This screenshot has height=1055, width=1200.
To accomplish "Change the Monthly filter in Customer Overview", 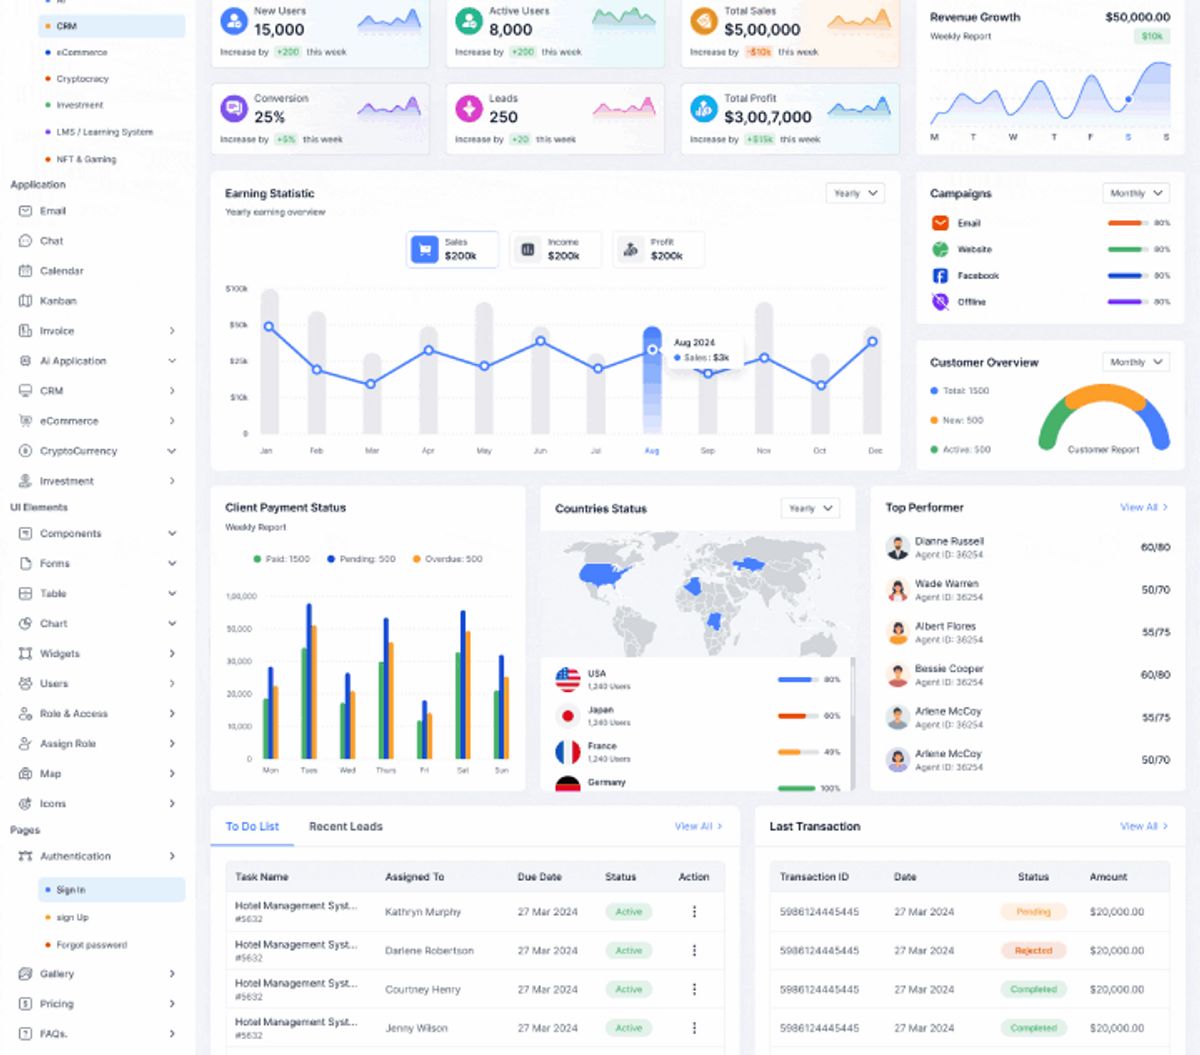I will point(1135,362).
